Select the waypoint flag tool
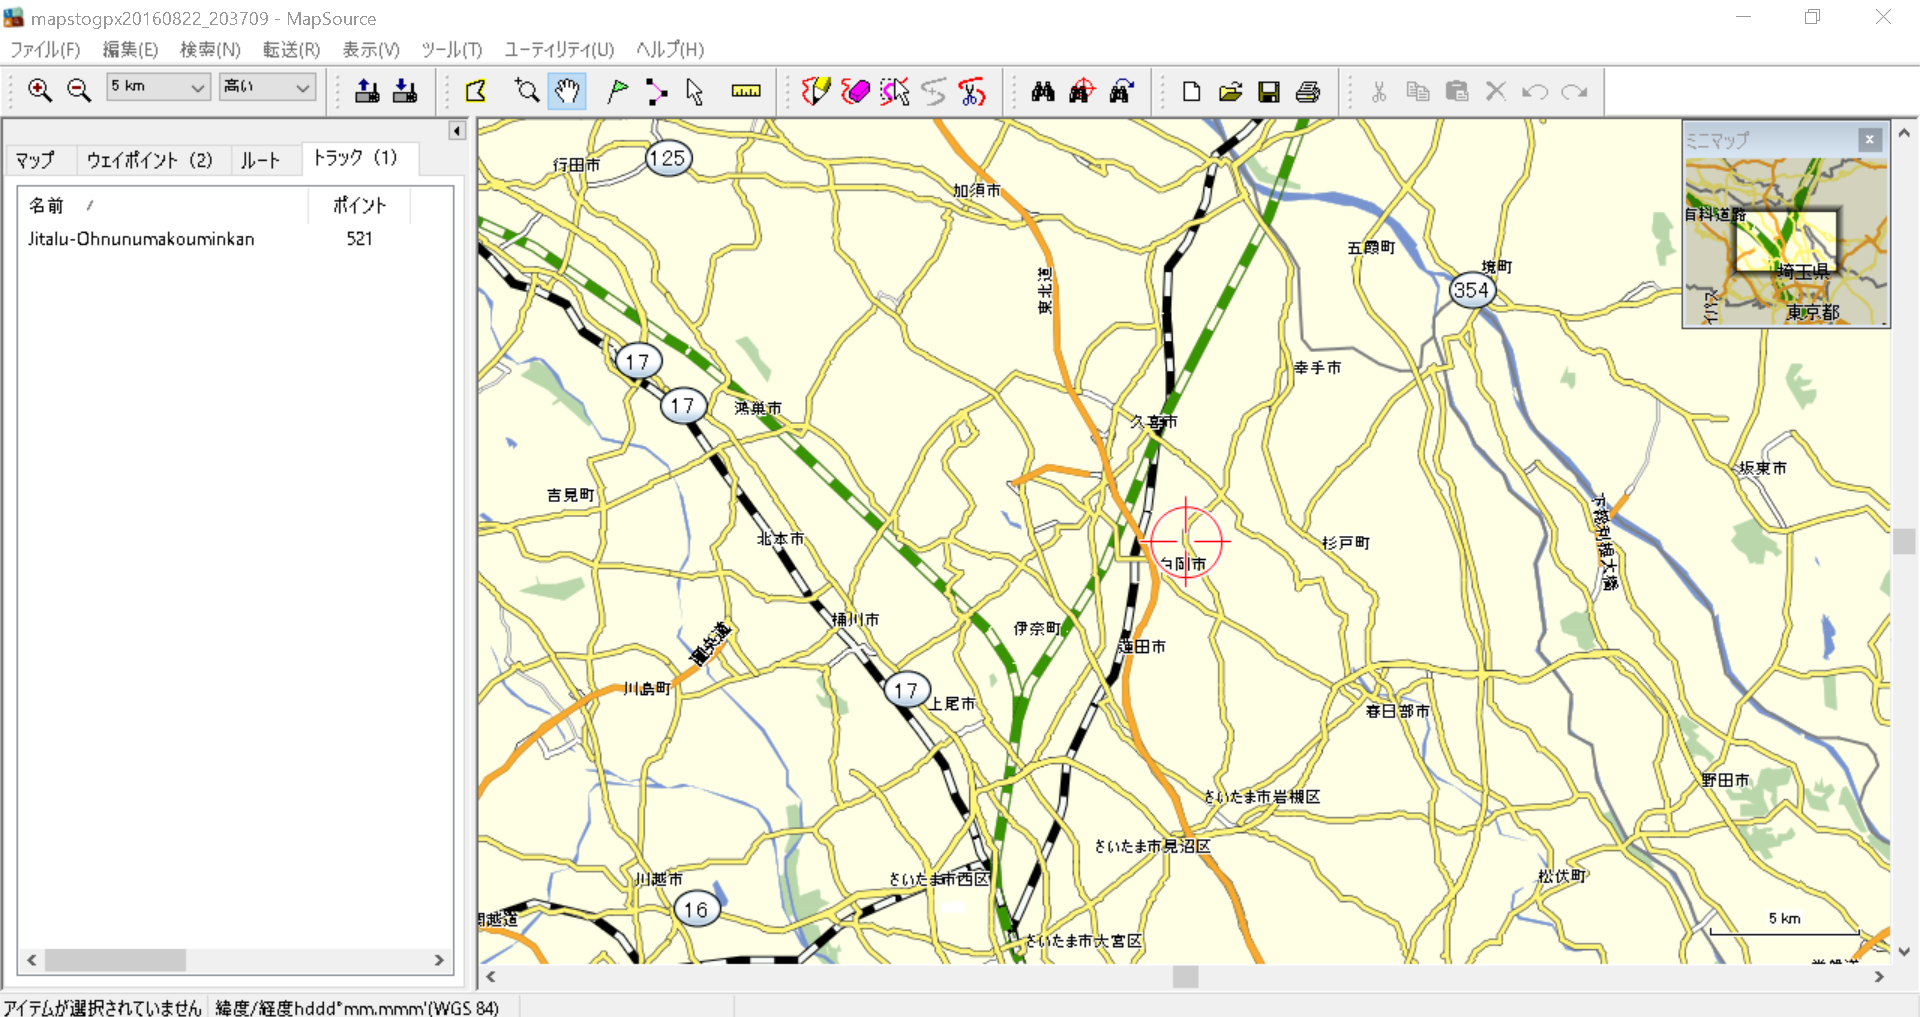Screen dimensions: 1920x1017 617,91
